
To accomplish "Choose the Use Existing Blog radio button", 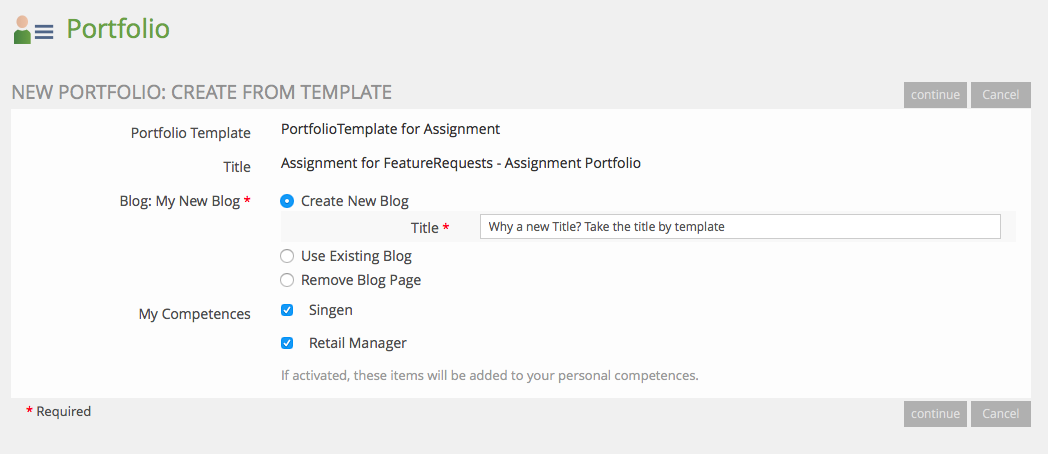I will point(287,256).
